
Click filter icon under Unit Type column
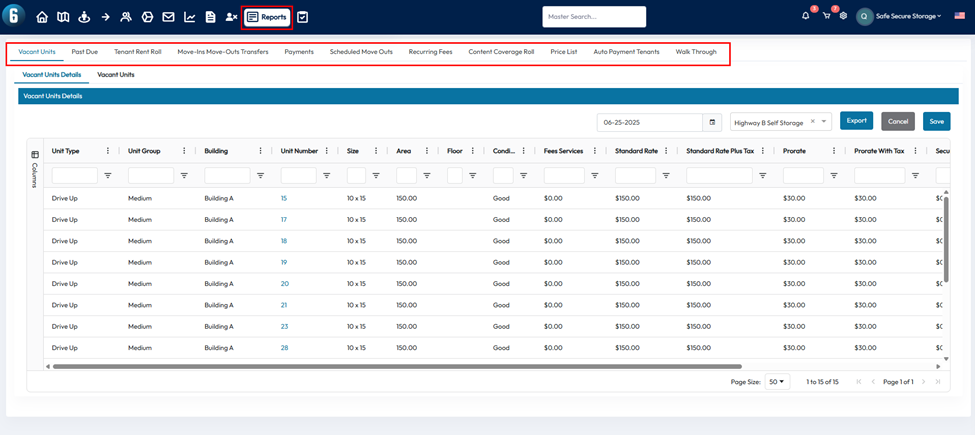(108, 175)
